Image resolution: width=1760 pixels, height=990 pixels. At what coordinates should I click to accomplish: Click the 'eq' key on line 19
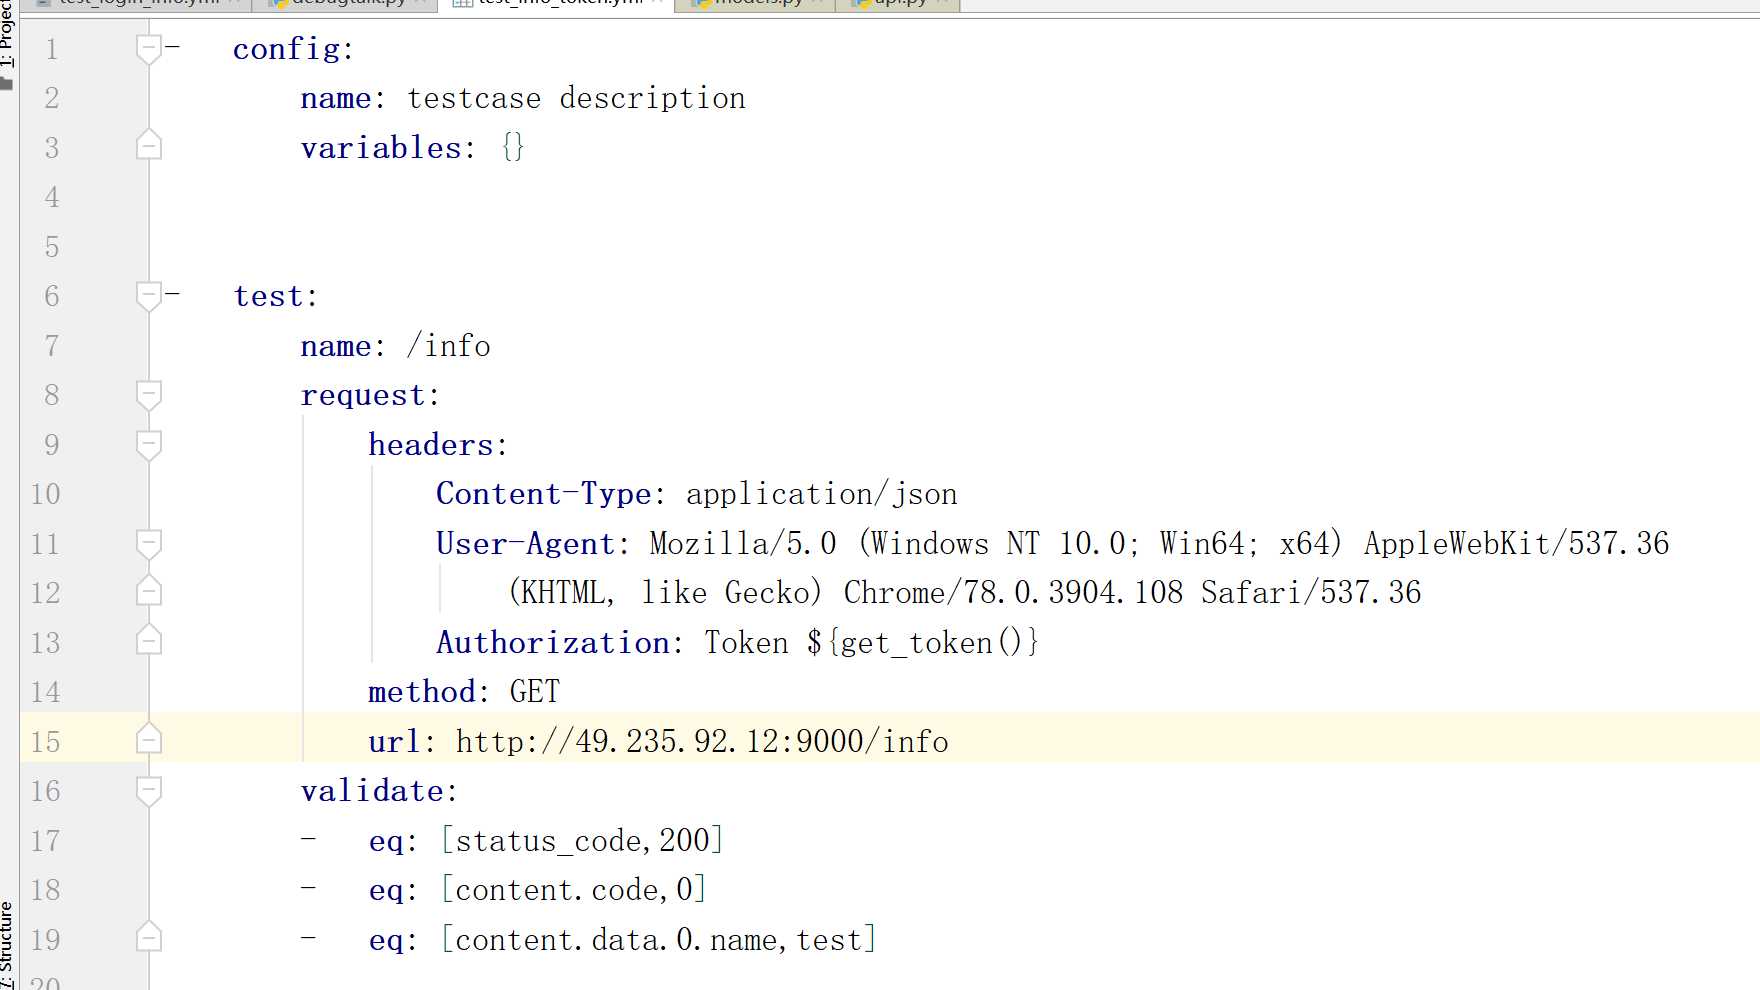pos(386,941)
